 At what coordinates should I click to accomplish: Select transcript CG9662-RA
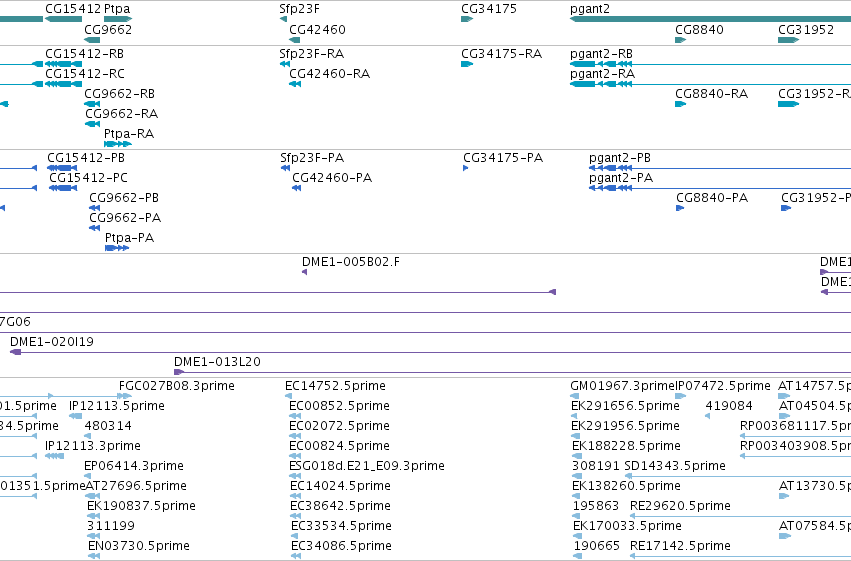[x=92, y=124]
